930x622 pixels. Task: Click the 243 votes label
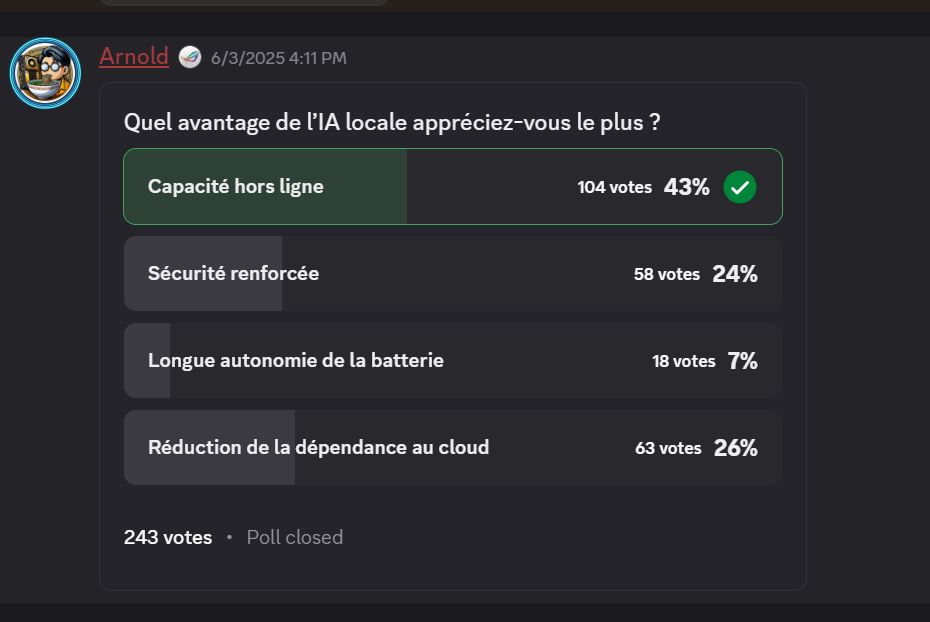tap(168, 537)
